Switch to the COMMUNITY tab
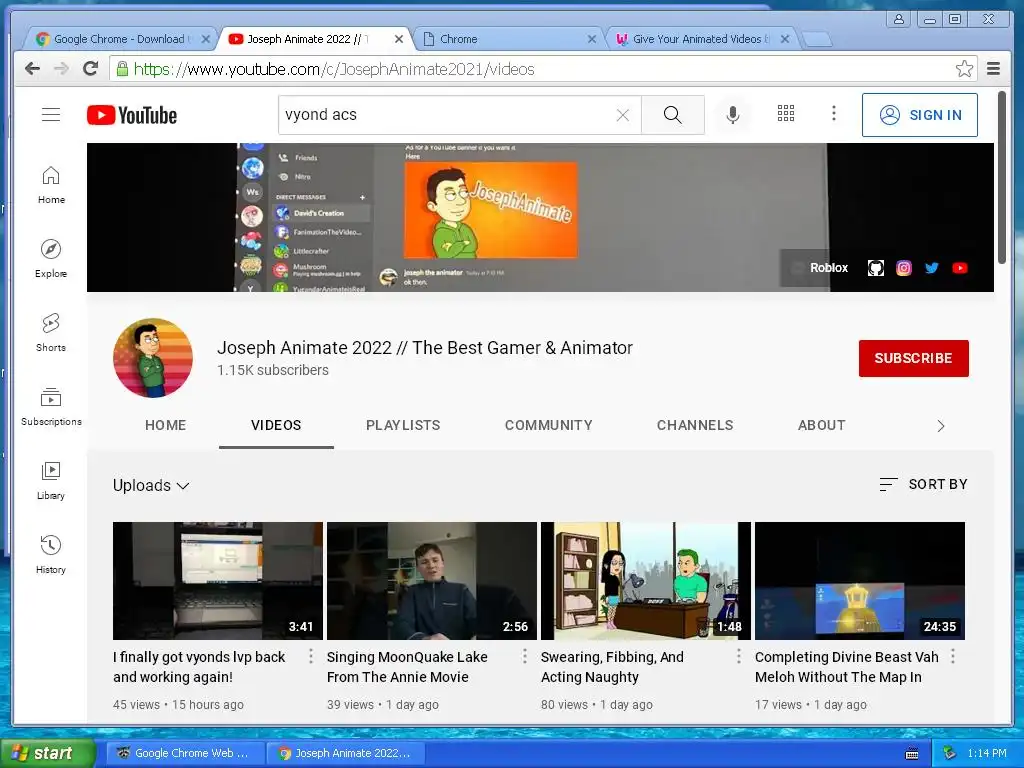 coord(549,425)
